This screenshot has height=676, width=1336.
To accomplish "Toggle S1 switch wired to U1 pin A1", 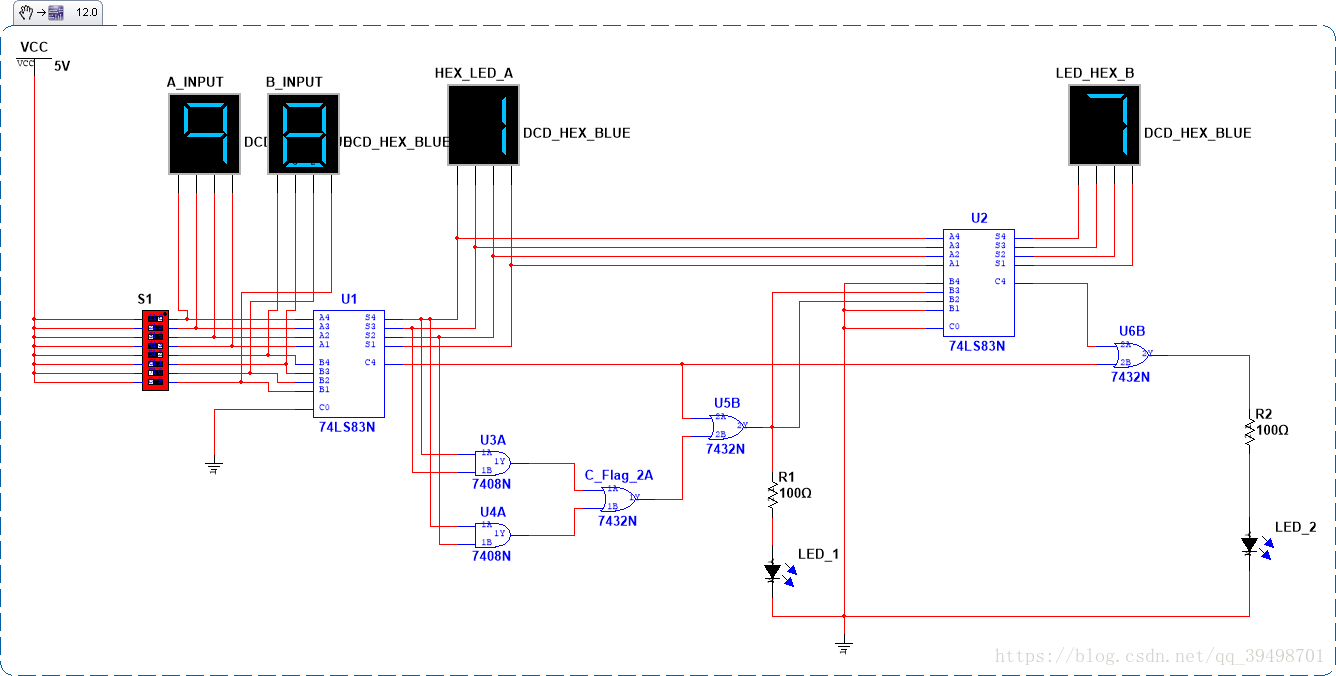I will (x=155, y=344).
